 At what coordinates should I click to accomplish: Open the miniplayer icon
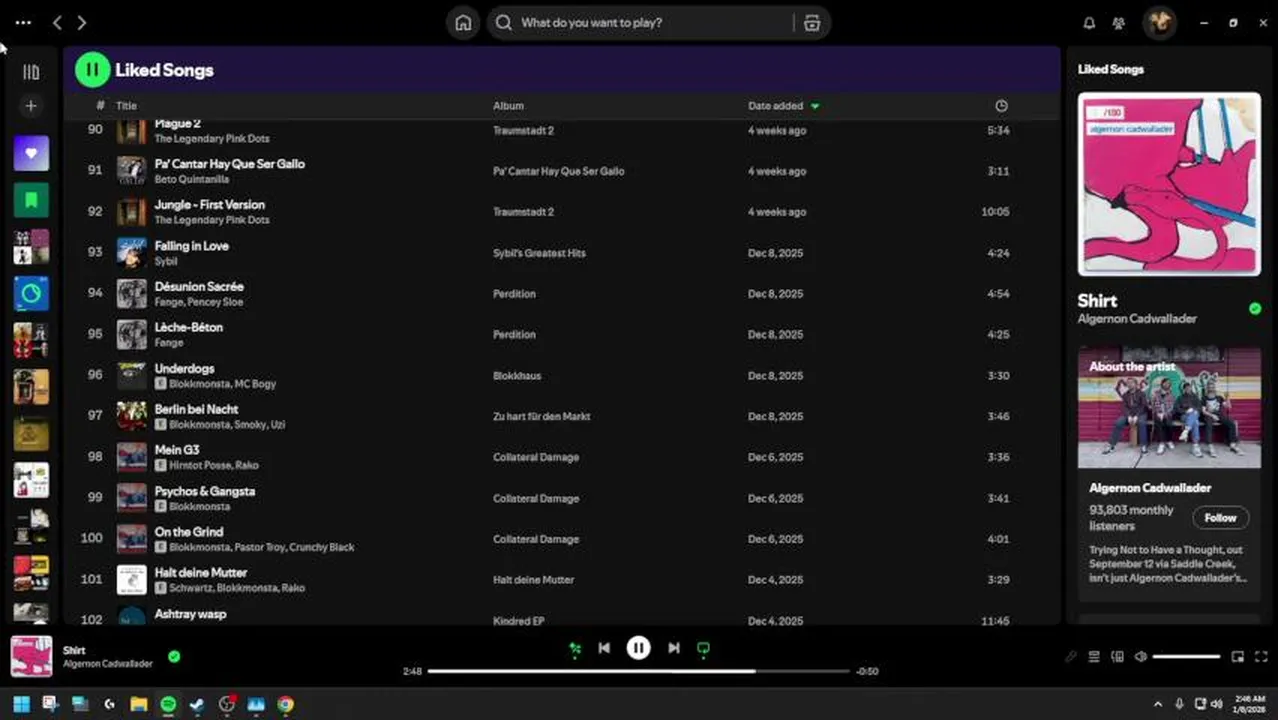coord(1238,657)
